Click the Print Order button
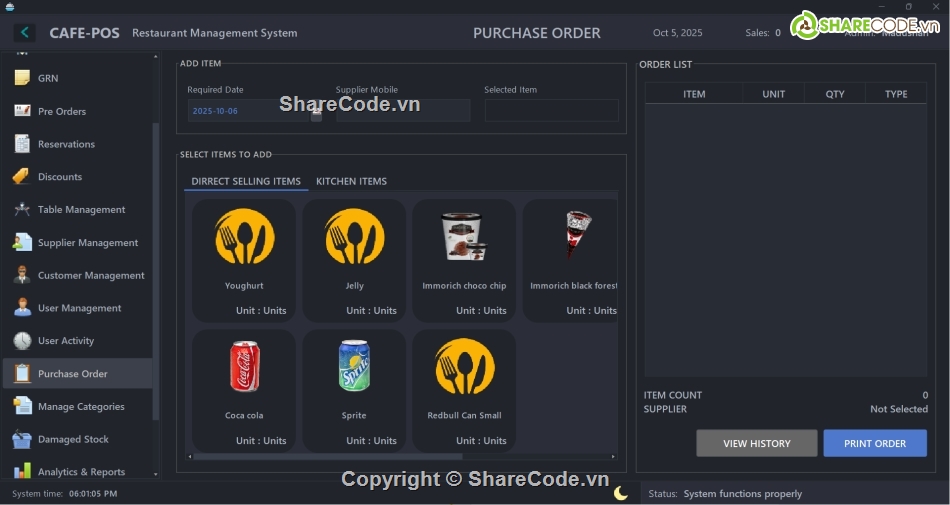This screenshot has width=950, height=505. click(874, 443)
